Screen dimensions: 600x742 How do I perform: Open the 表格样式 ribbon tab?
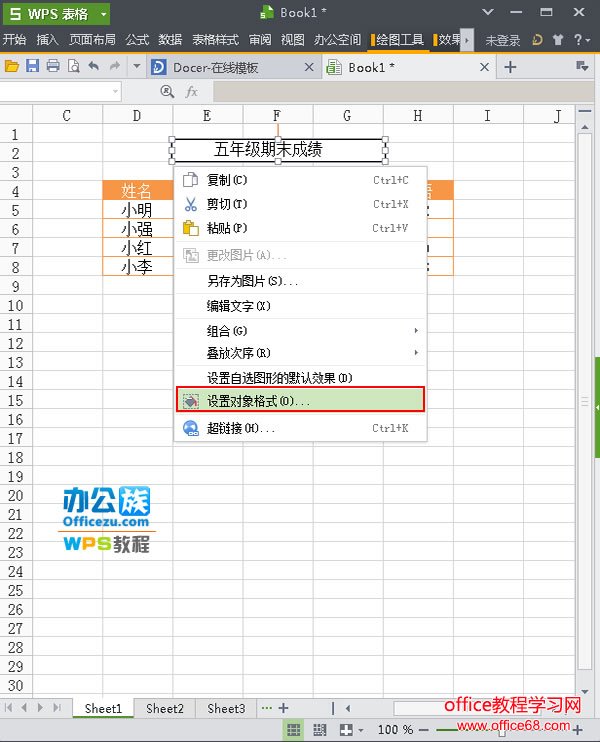click(x=215, y=40)
